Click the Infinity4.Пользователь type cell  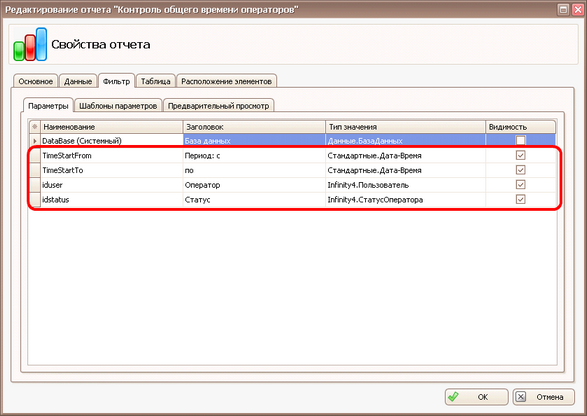[405, 185]
